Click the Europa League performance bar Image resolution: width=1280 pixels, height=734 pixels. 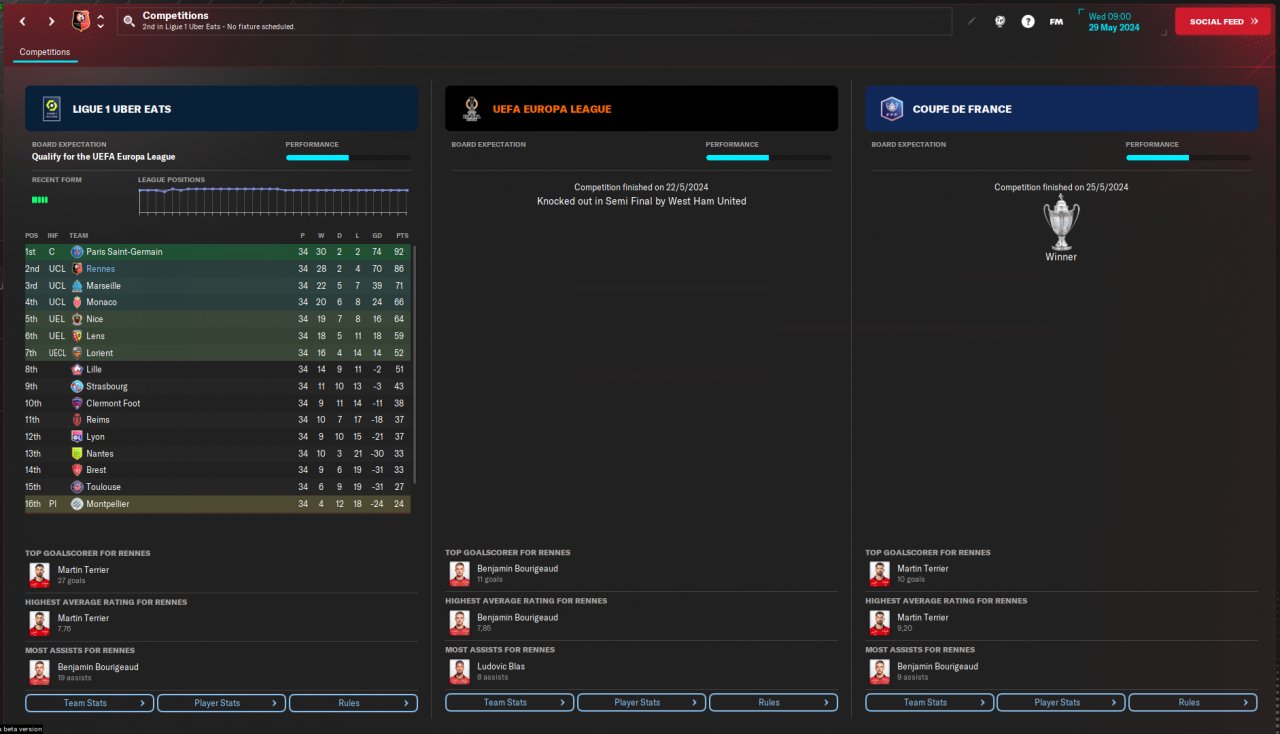coord(768,158)
